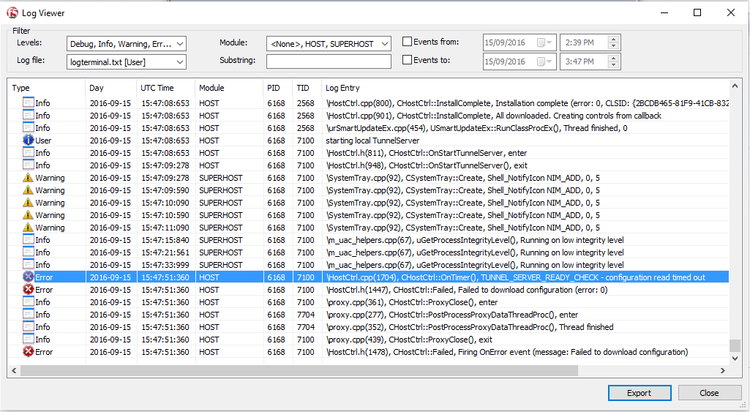Image resolution: width=750 pixels, height=412 pixels.
Task: Select the Error icon of the highlighted timed-out row
Action: click(x=28, y=277)
